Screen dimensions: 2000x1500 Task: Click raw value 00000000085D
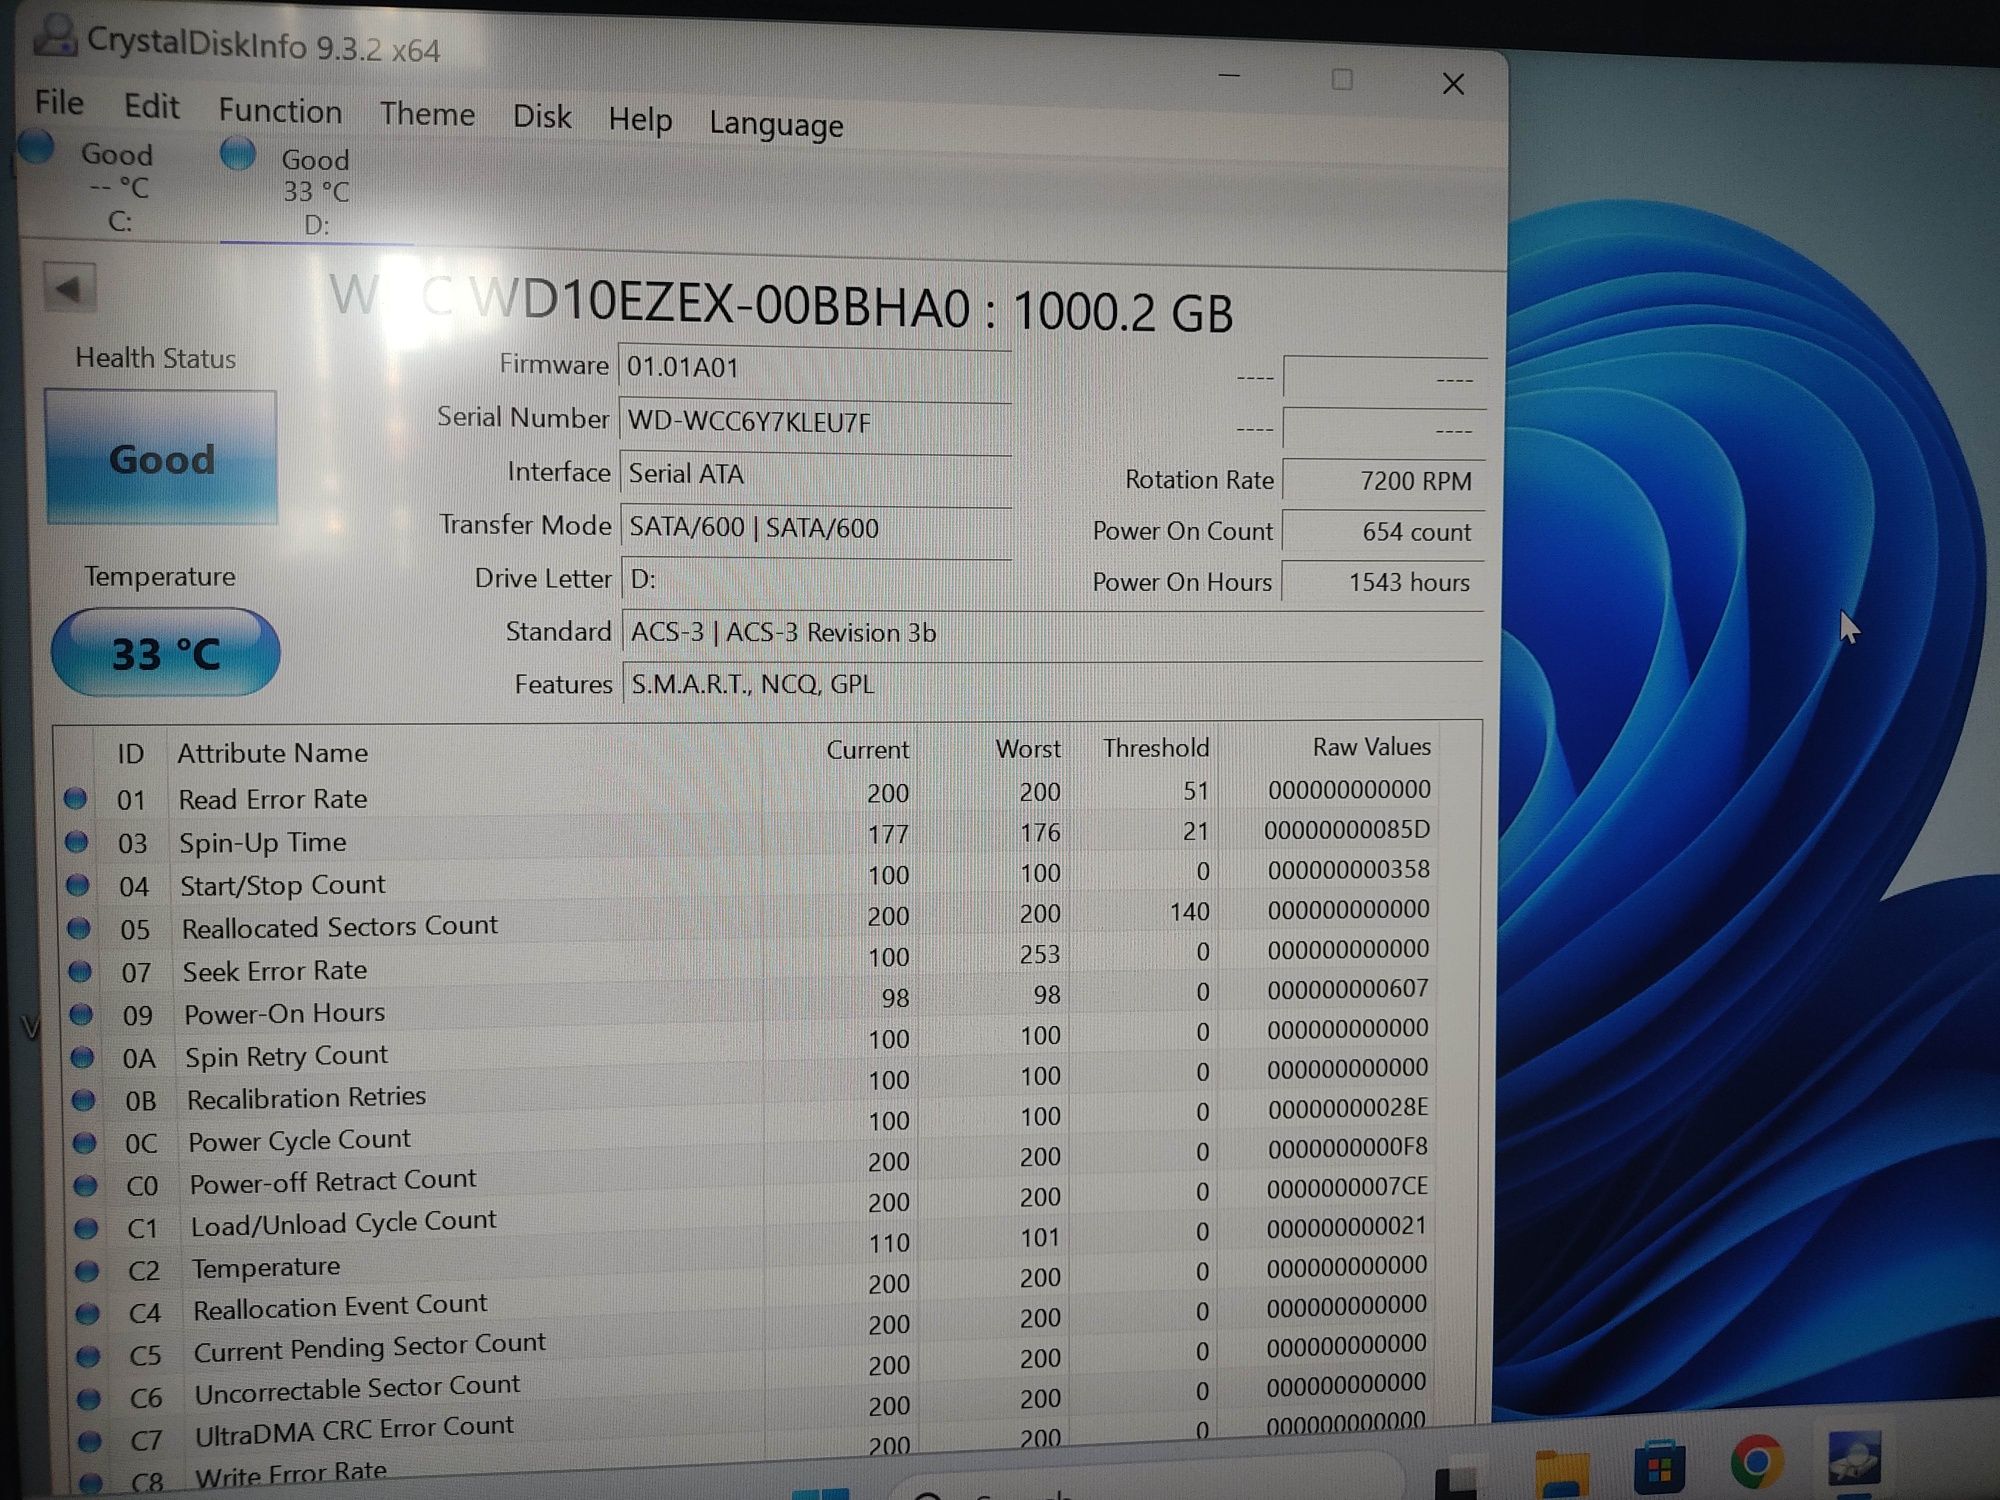pyautogui.click(x=1347, y=830)
